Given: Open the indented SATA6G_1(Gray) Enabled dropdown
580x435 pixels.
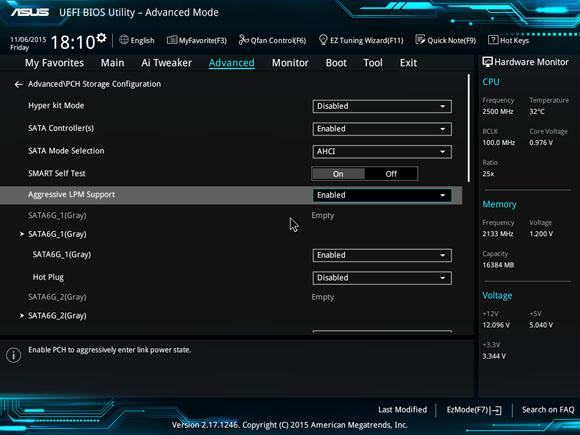Looking at the screenshot, I should tap(382, 255).
